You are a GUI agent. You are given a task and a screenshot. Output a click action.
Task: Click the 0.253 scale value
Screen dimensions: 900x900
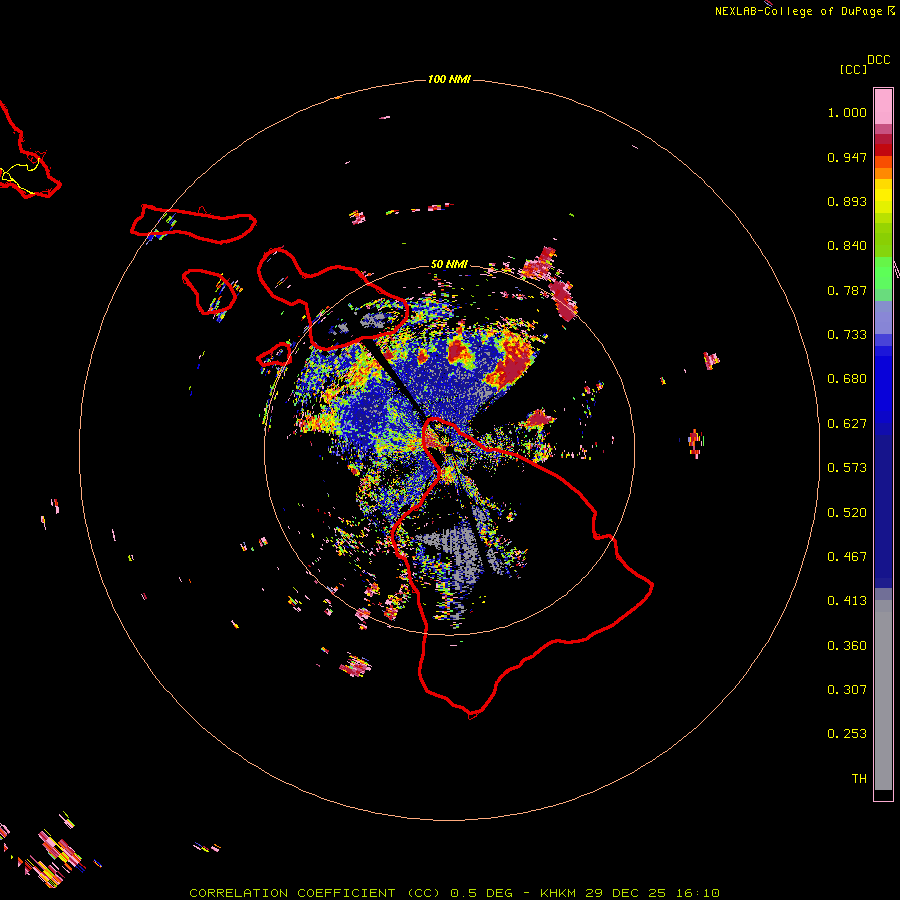pos(847,734)
